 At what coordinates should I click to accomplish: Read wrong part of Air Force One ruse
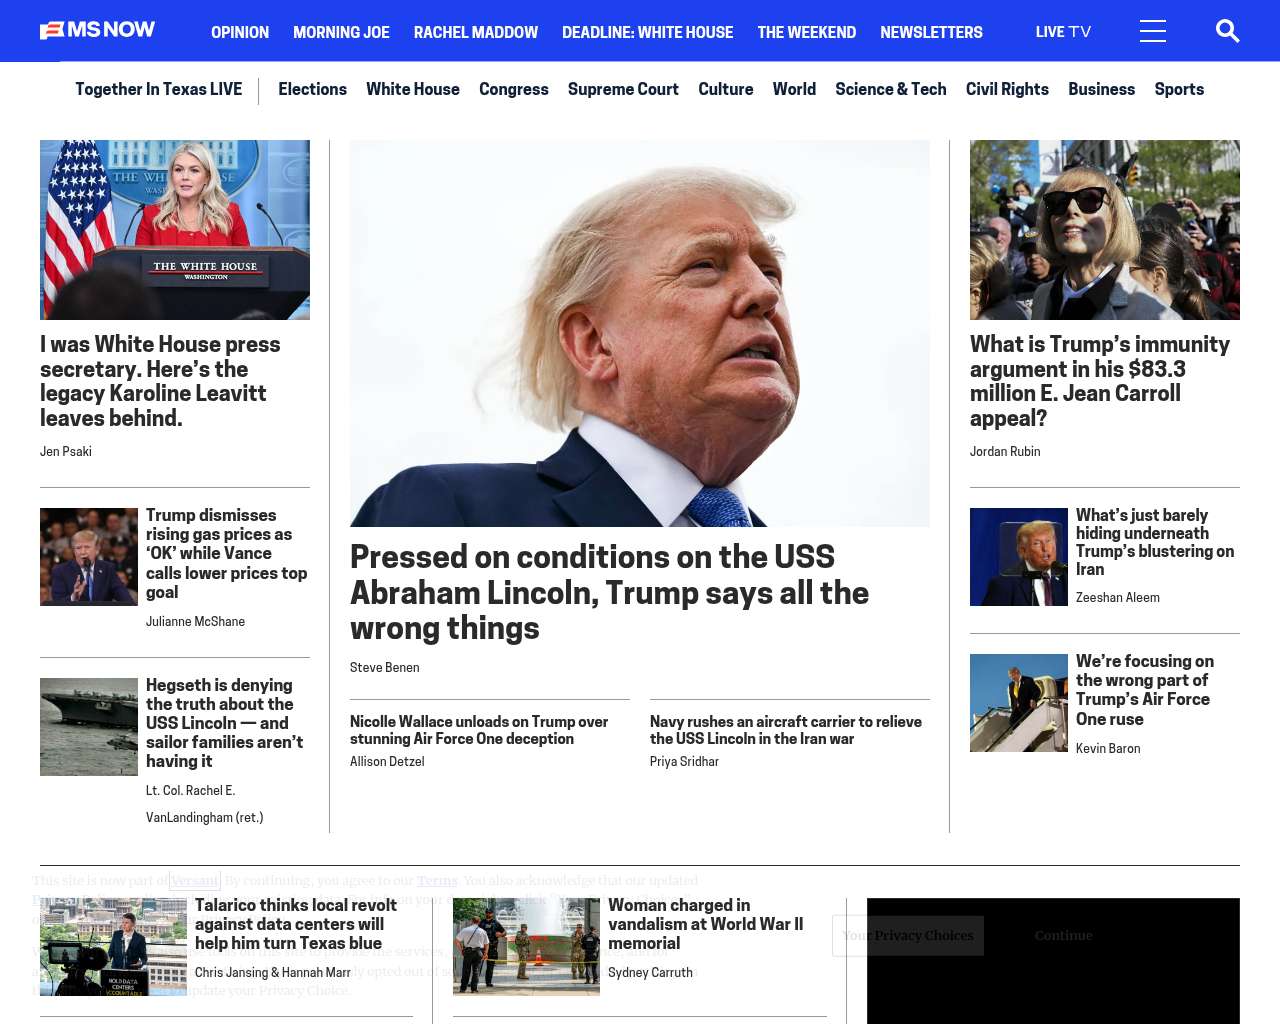[1145, 690]
